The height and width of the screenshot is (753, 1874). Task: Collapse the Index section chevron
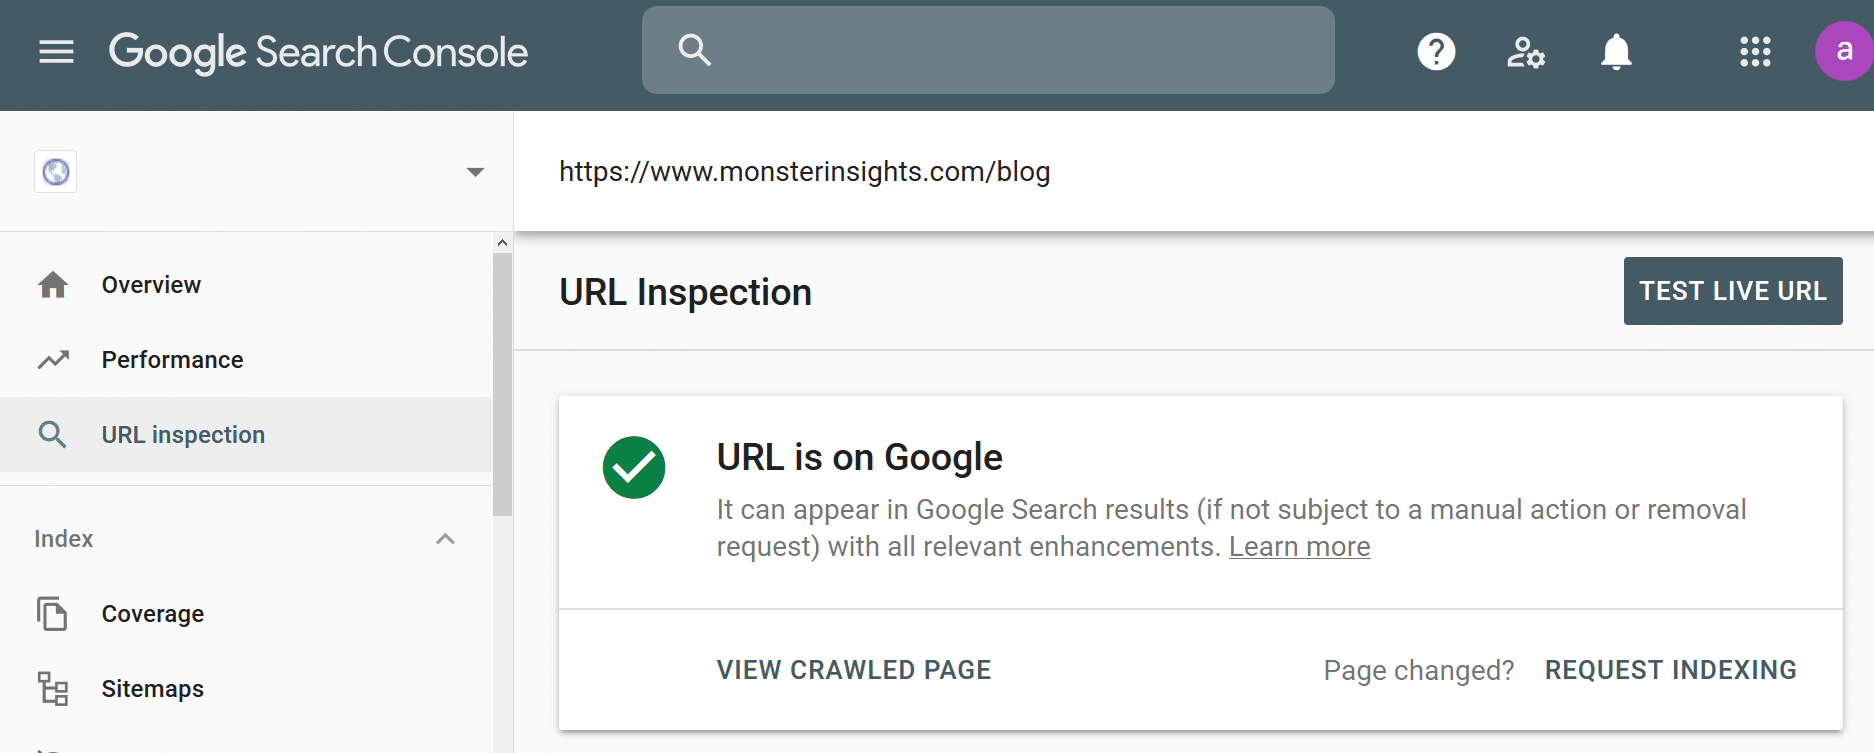coord(446,539)
